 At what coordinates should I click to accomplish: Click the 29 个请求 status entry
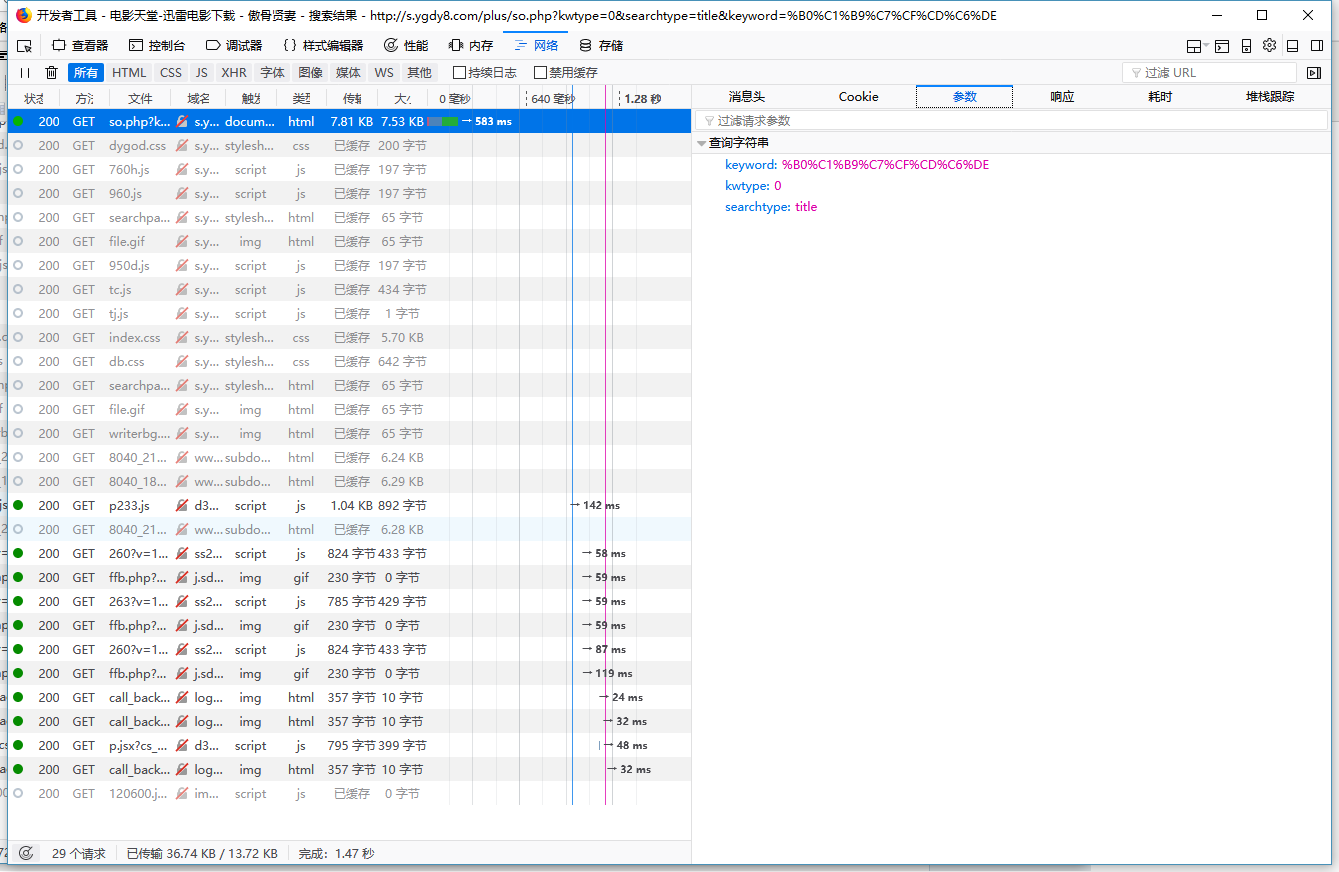tap(79, 854)
